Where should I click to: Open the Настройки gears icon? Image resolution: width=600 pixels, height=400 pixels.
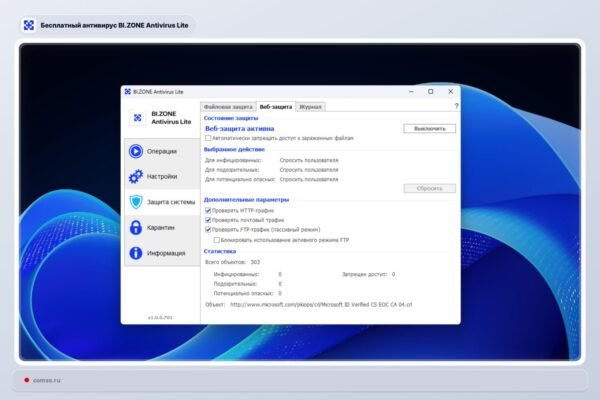(136, 176)
